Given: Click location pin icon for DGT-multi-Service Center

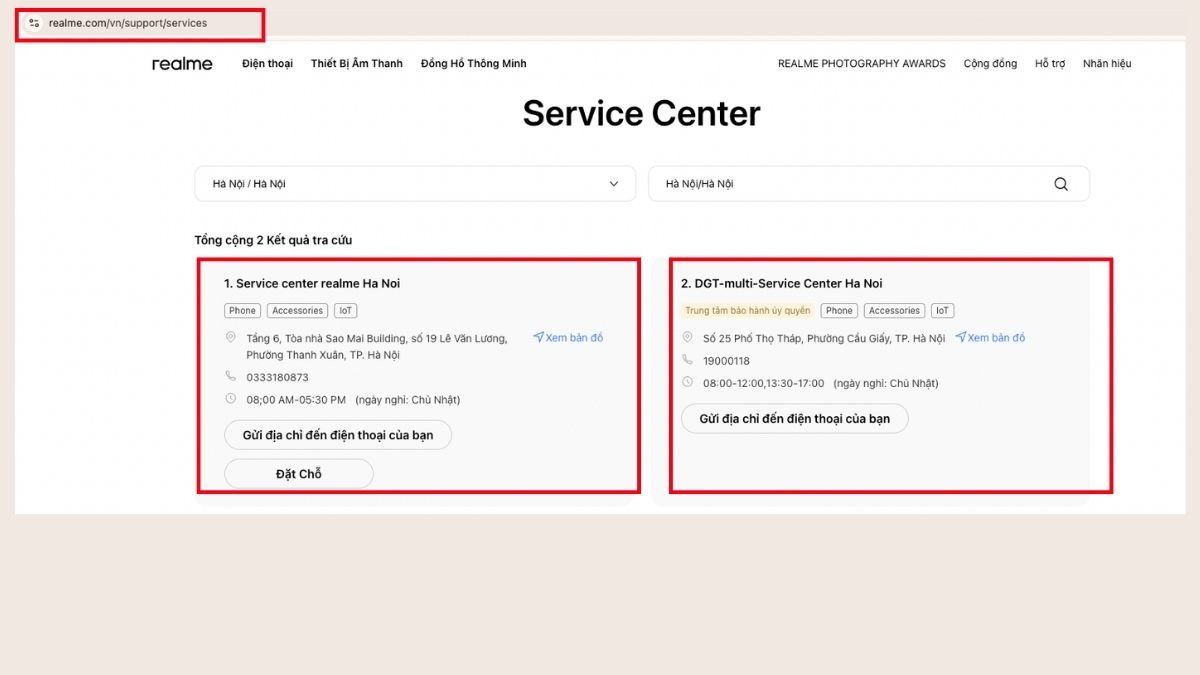Looking at the screenshot, I should (x=688, y=338).
